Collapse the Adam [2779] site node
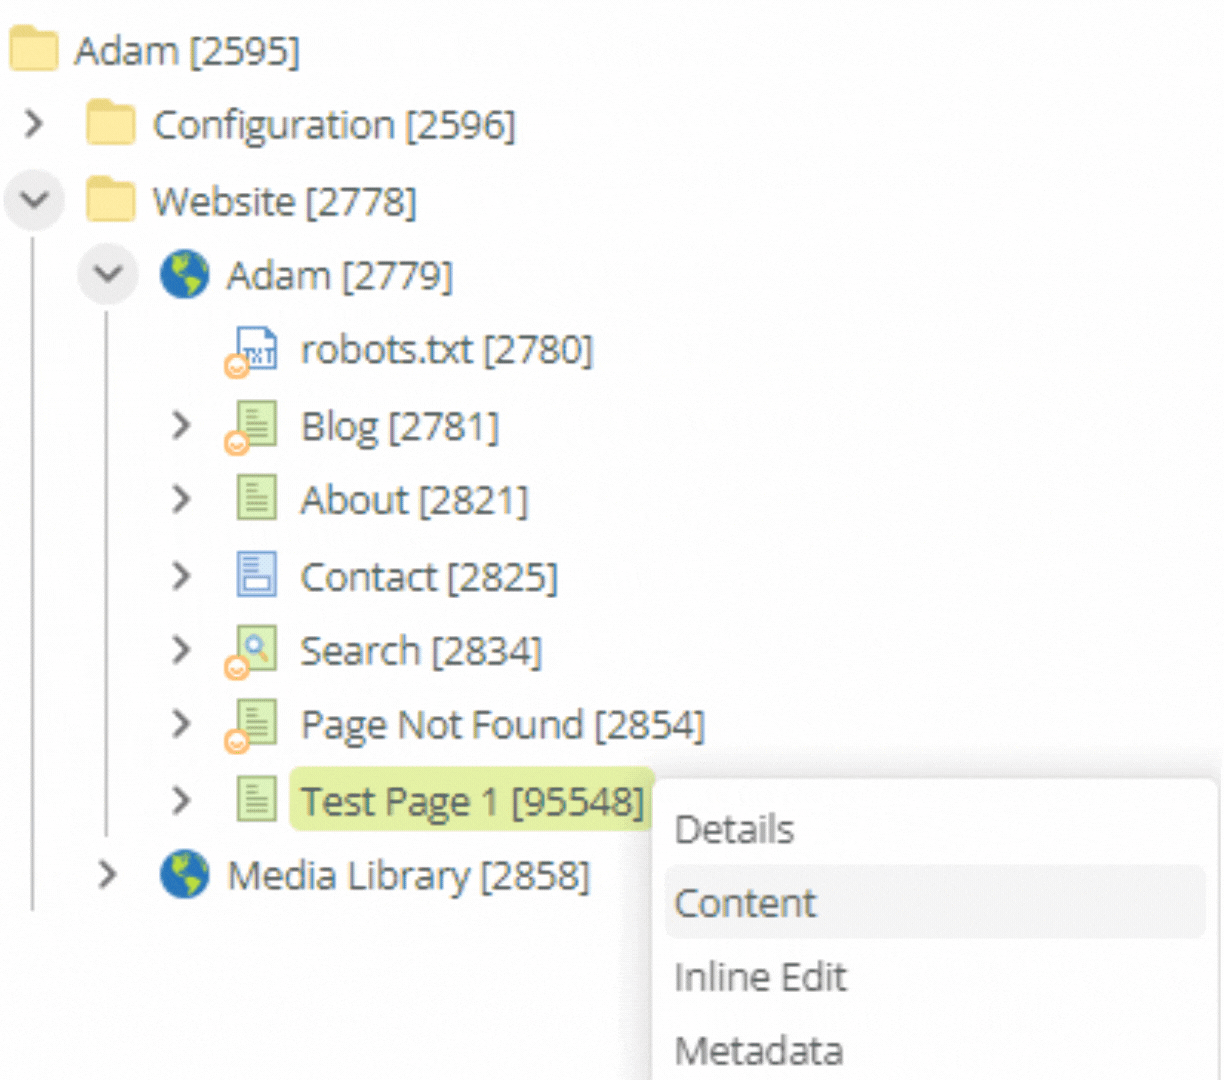Image resolution: width=1224 pixels, height=1080 pixels. point(108,274)
